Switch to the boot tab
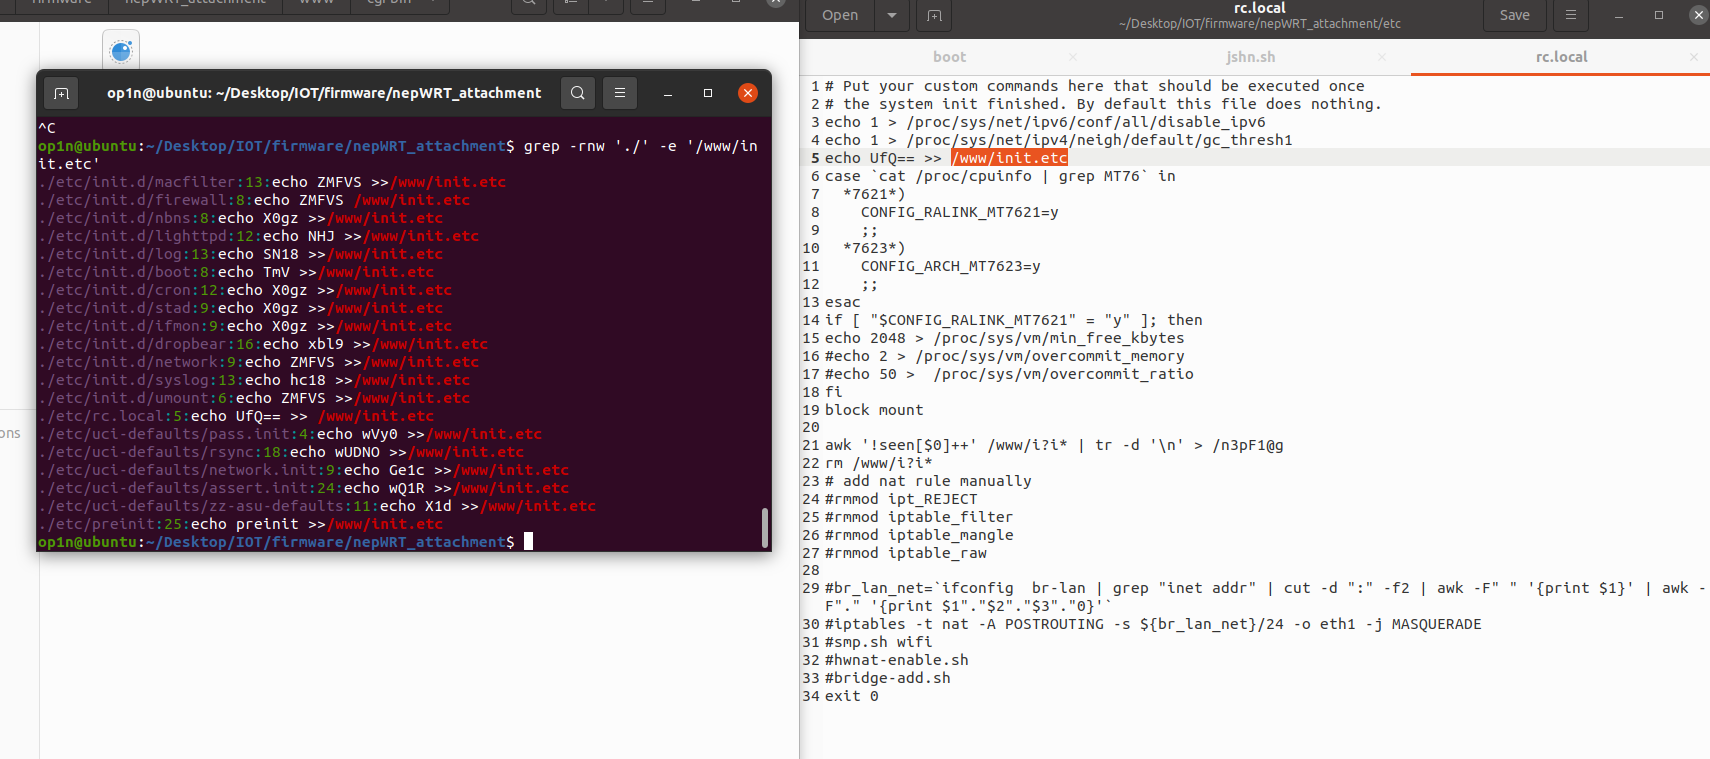This screenshot has width=1710, height=759. tap(949, 57)
